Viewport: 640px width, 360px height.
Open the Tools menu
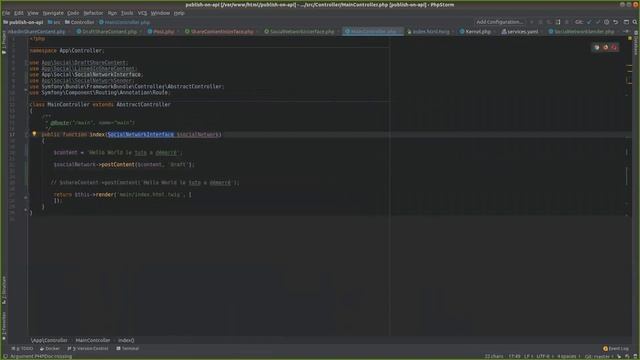tap(127, 13)
